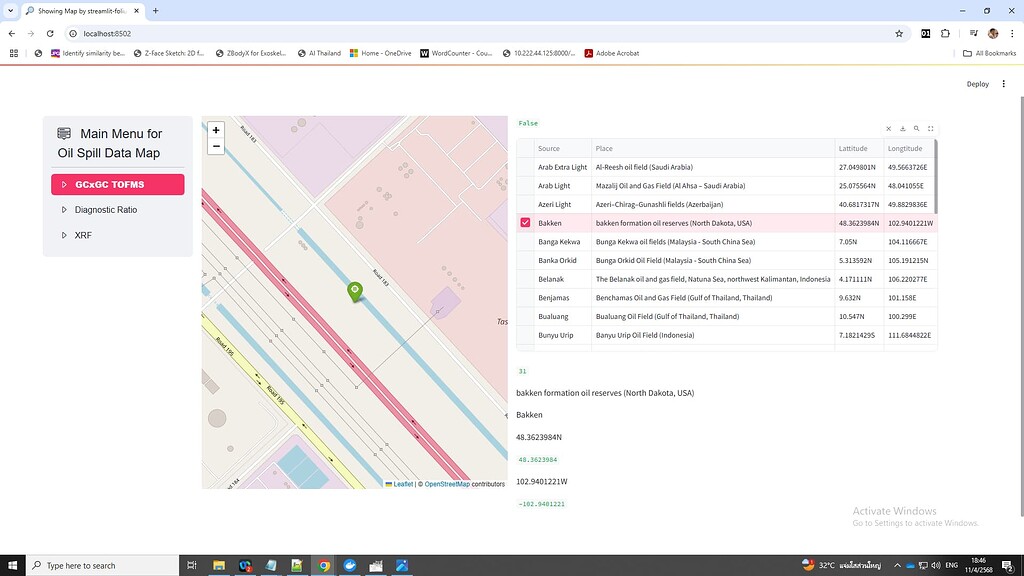
Task: Check the checkbox for Arab Light row
Action: click(x=525, y=185)
